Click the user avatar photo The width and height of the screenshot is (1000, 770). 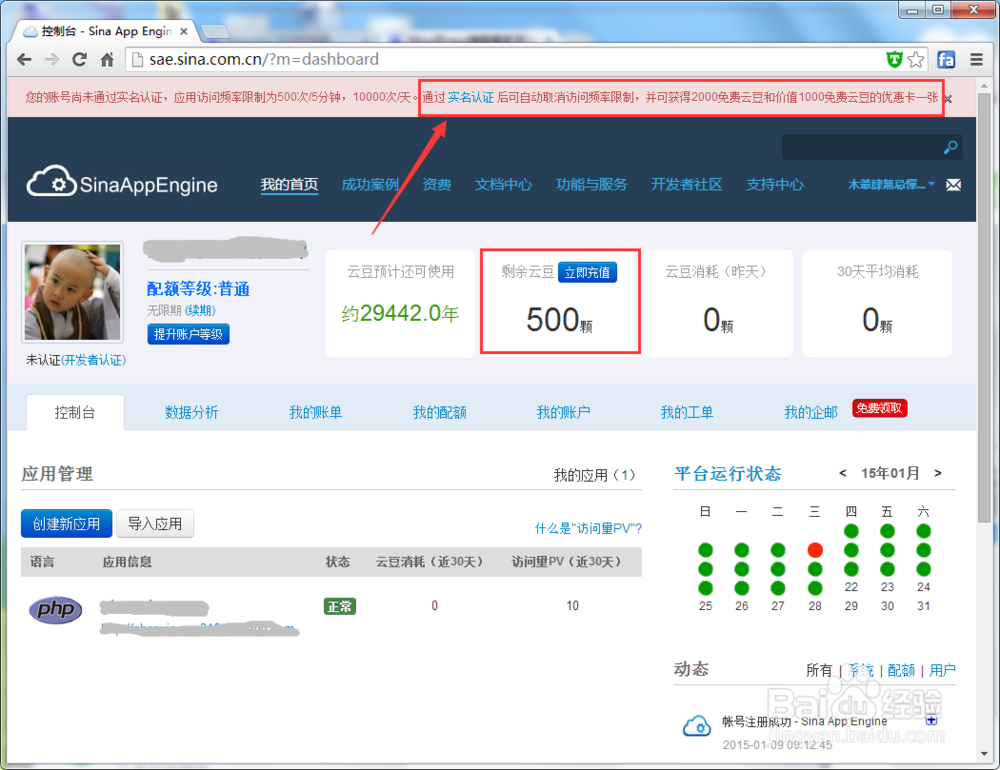[x=72, y=292]
